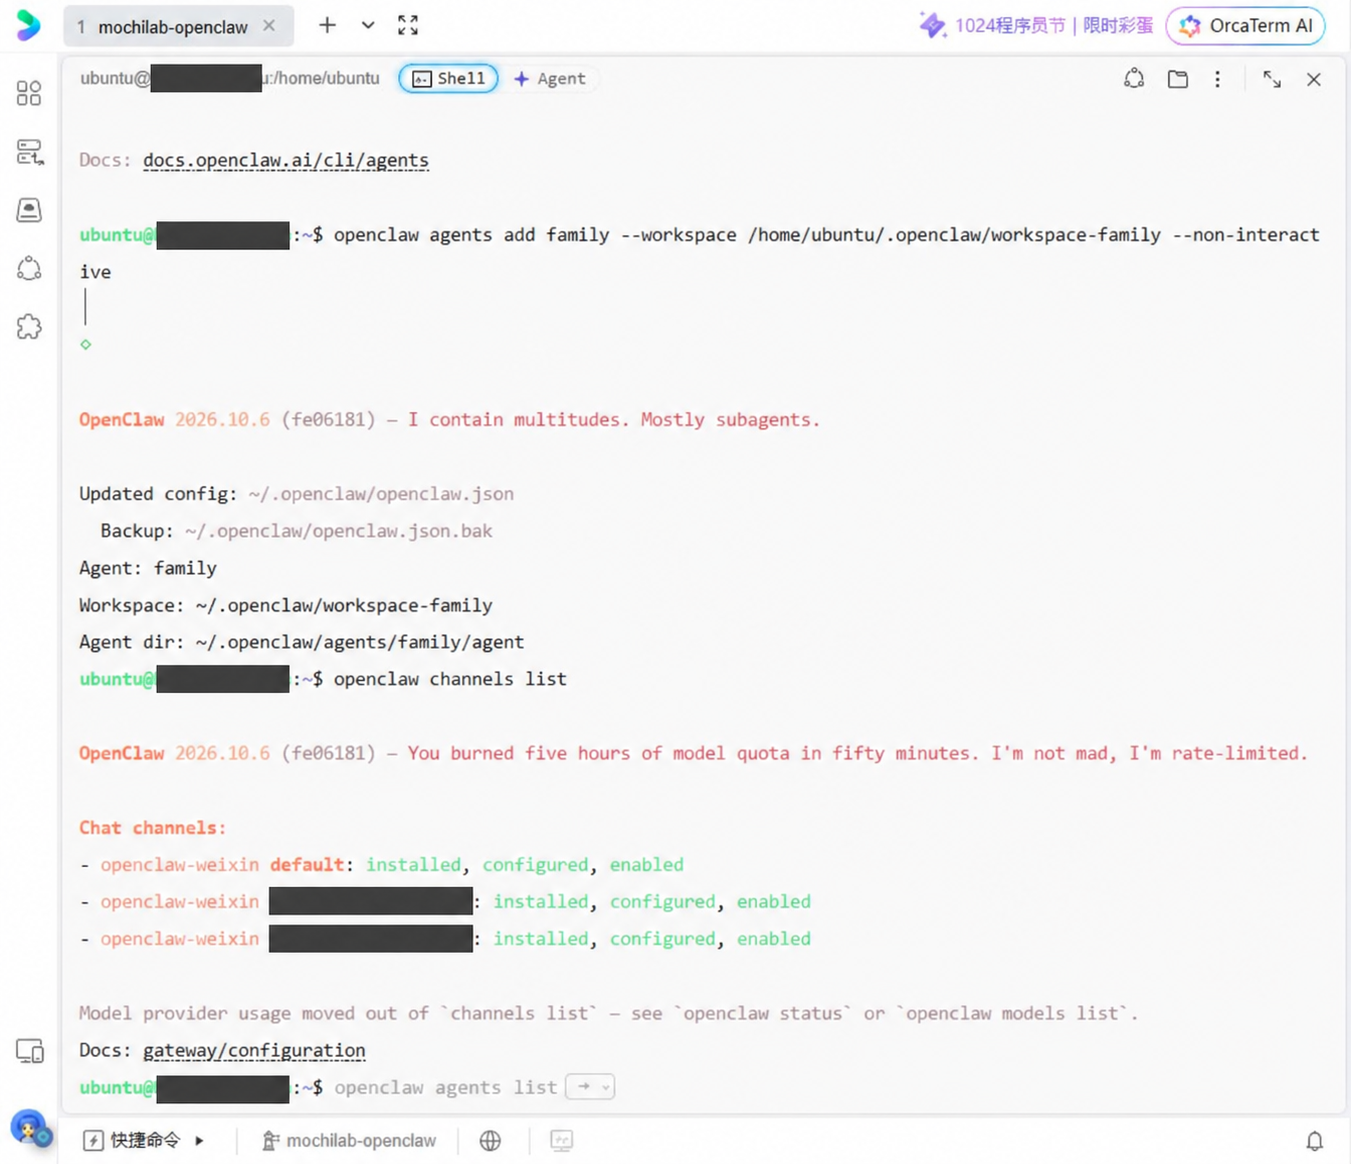Switch to Agent mode
This screenshot has height=1164, width=1351.
click(x=550, y=78)
